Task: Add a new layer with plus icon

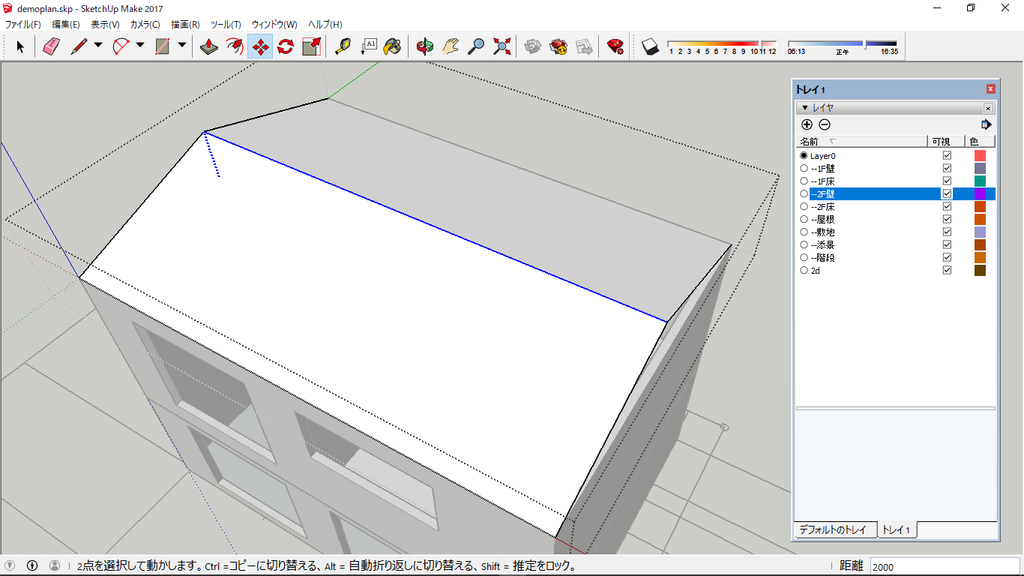Action: click(x=807, y=125)
